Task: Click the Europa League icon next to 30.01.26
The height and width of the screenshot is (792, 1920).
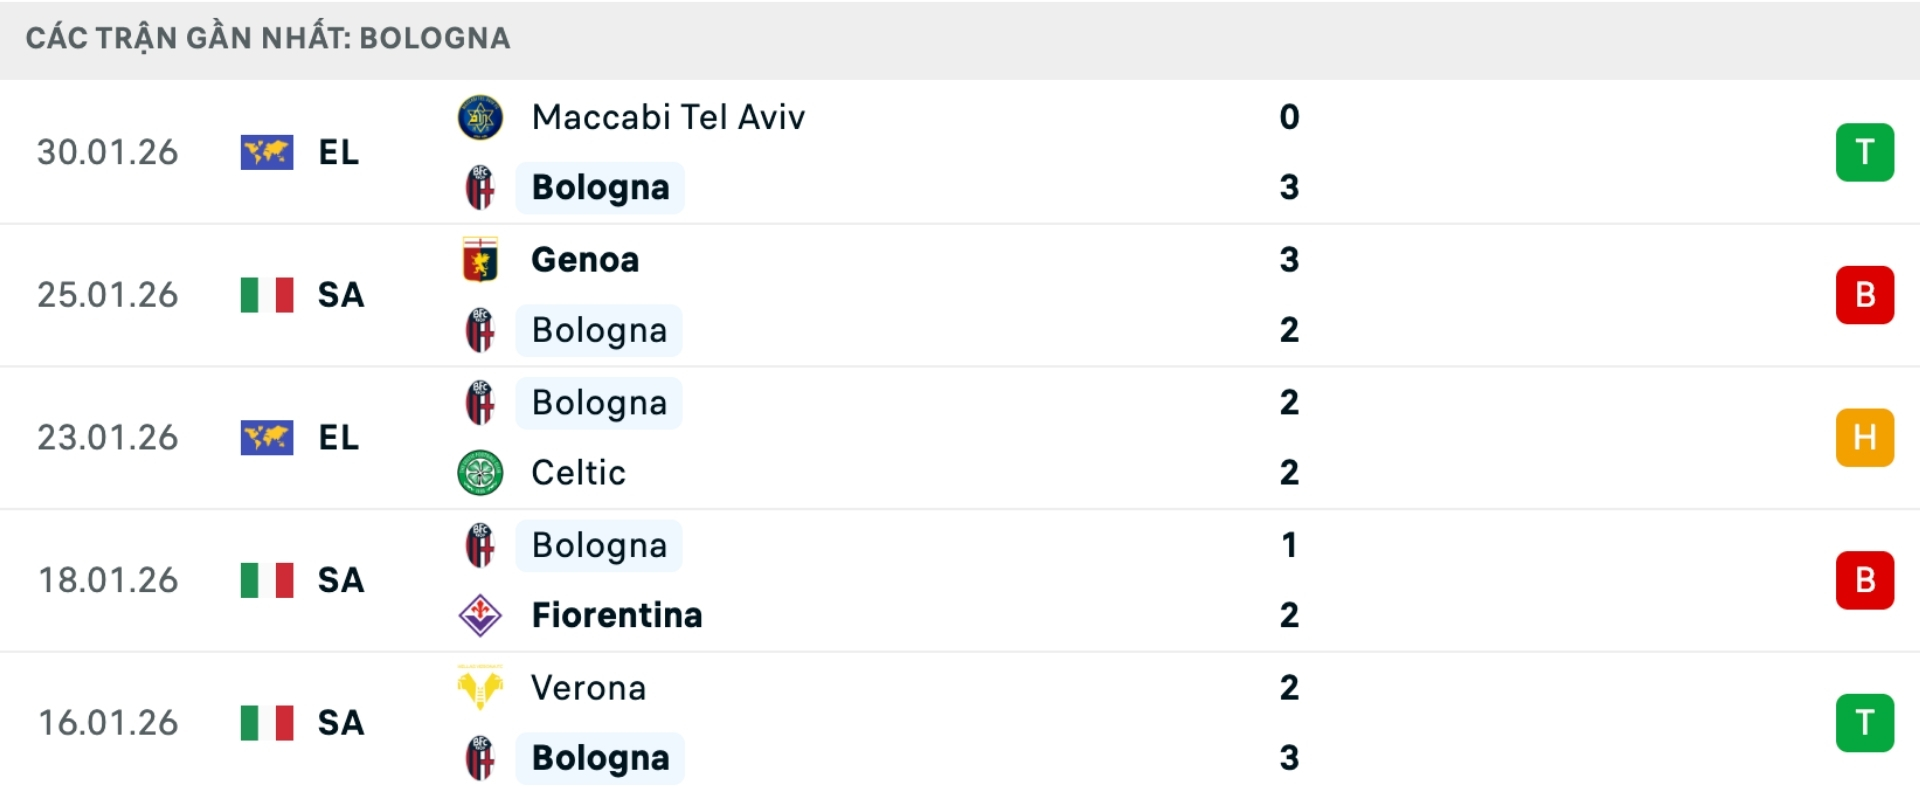Action: coord(266,152)
